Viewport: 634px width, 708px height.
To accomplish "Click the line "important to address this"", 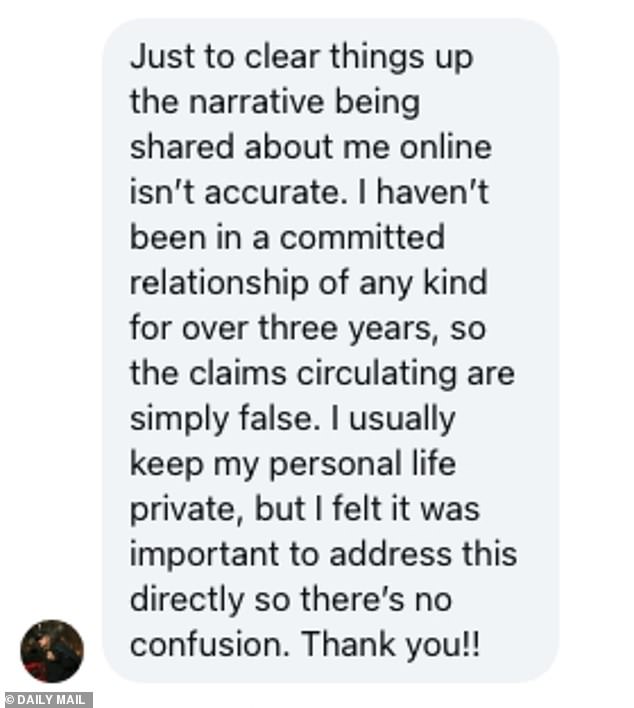I will point(323,553).
